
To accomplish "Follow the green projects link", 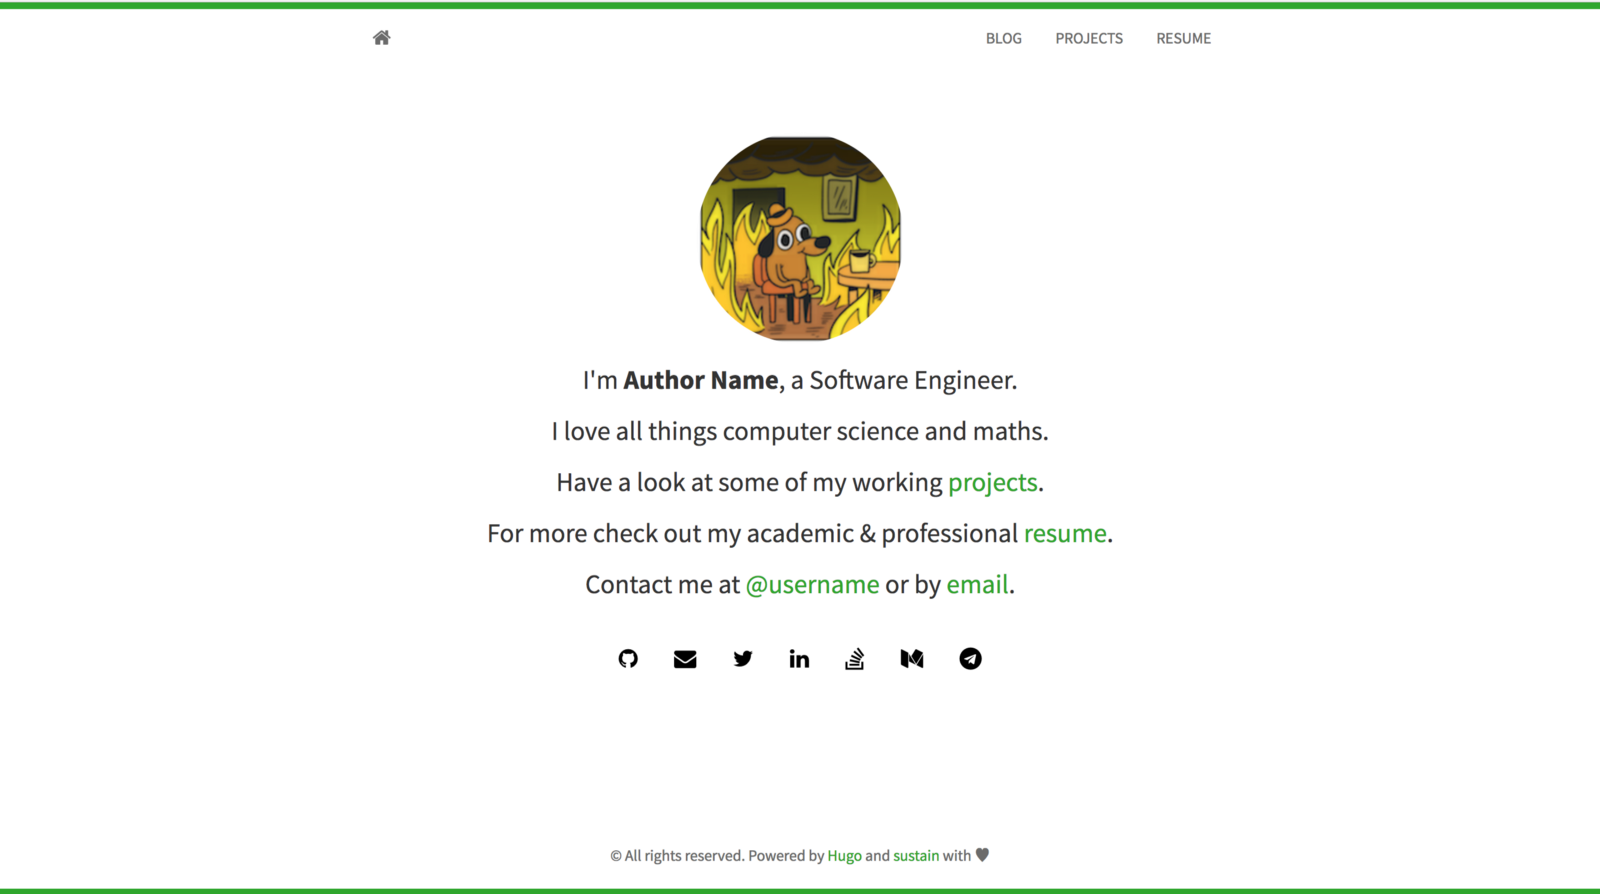I will click(x=992, y=483).
